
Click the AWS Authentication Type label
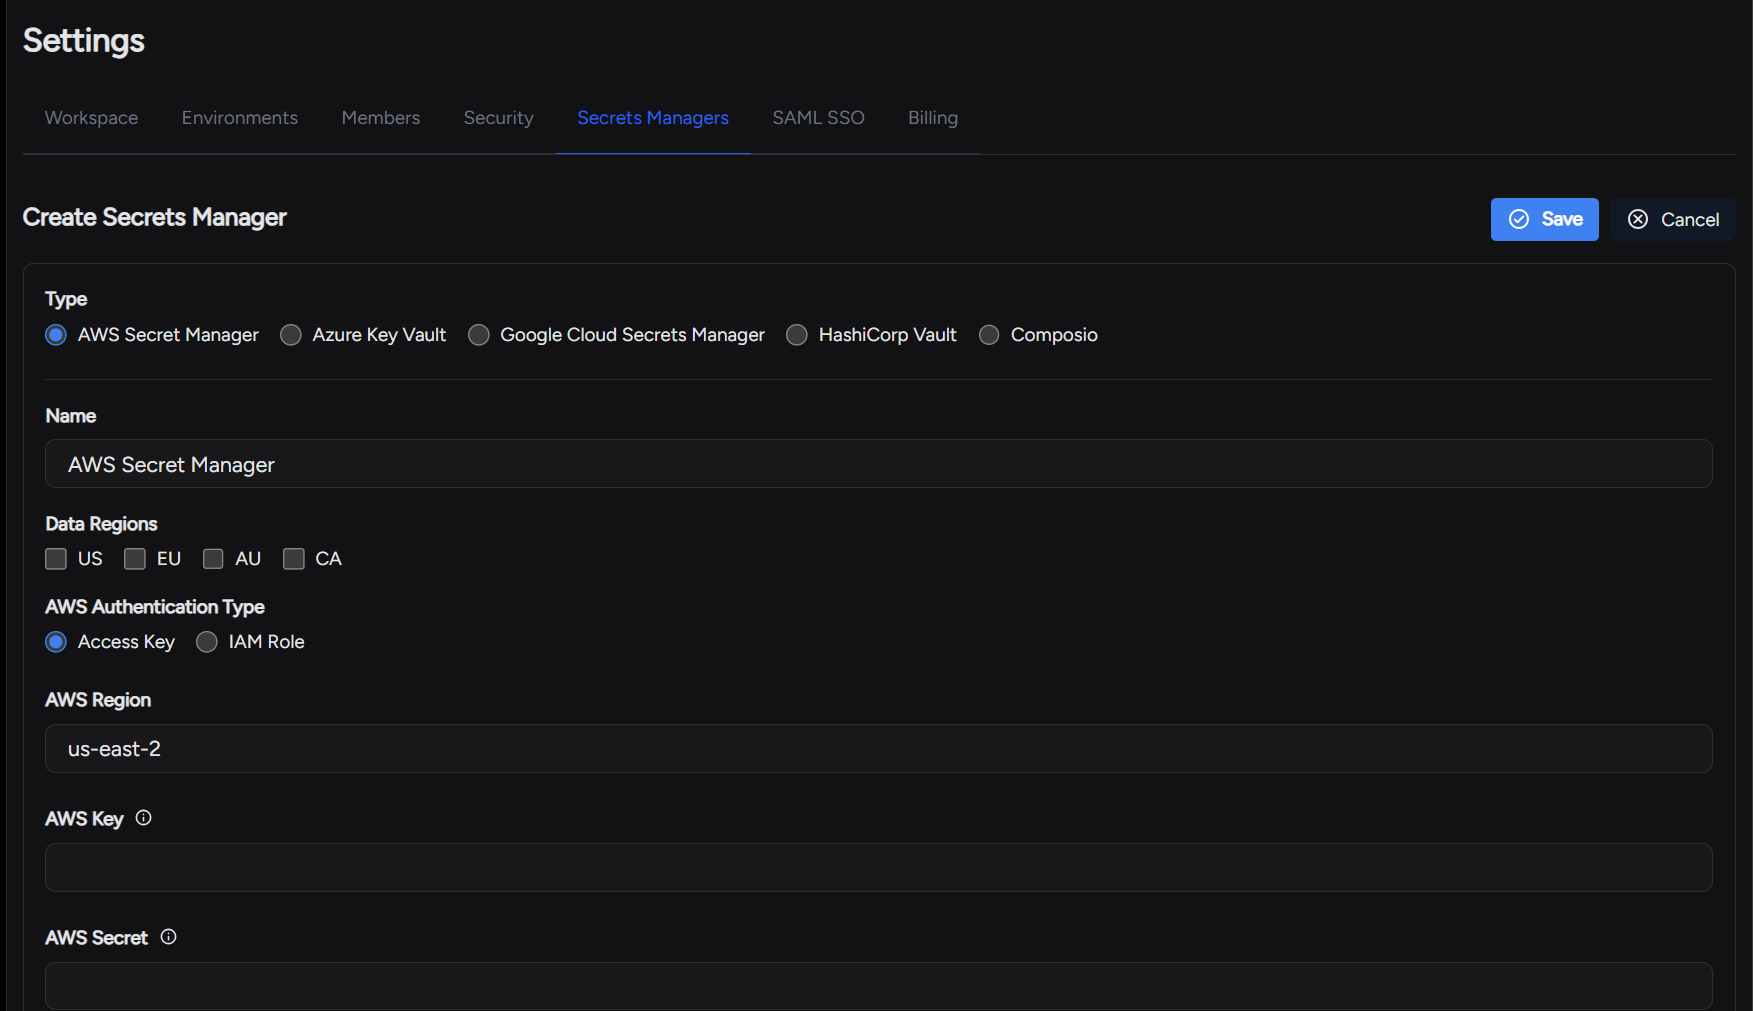[155, 607]
